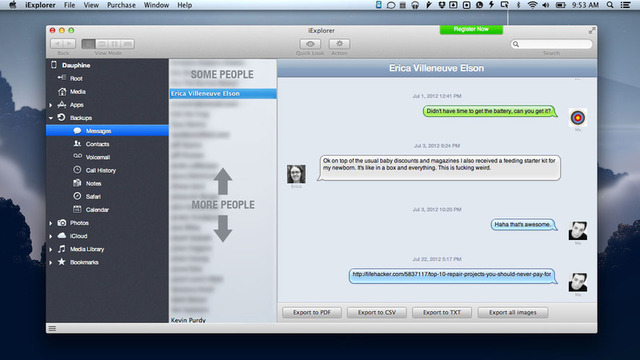The width and height of the screenshot is (640, 360).
Task: Click the Register Now button
Action: (471, 29)
